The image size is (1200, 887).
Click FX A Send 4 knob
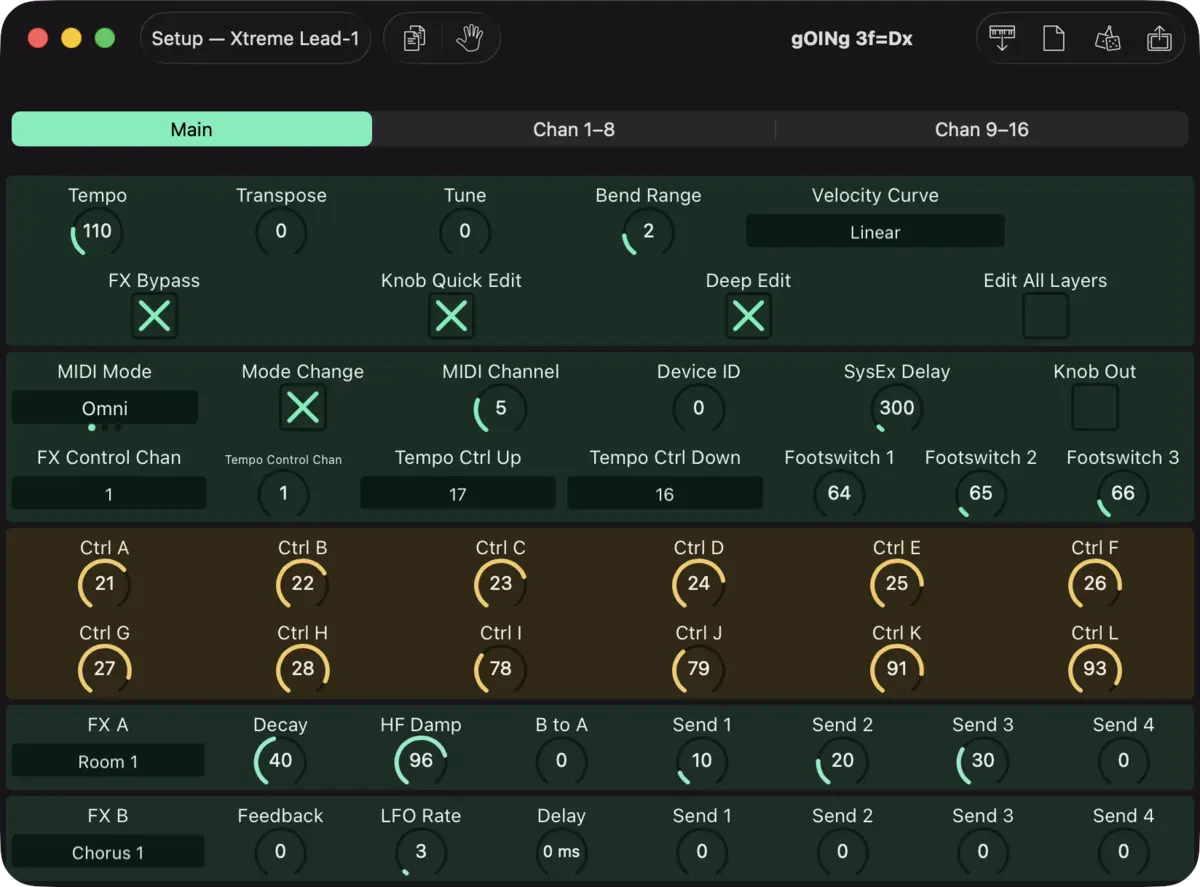(x=1123, y=760)
